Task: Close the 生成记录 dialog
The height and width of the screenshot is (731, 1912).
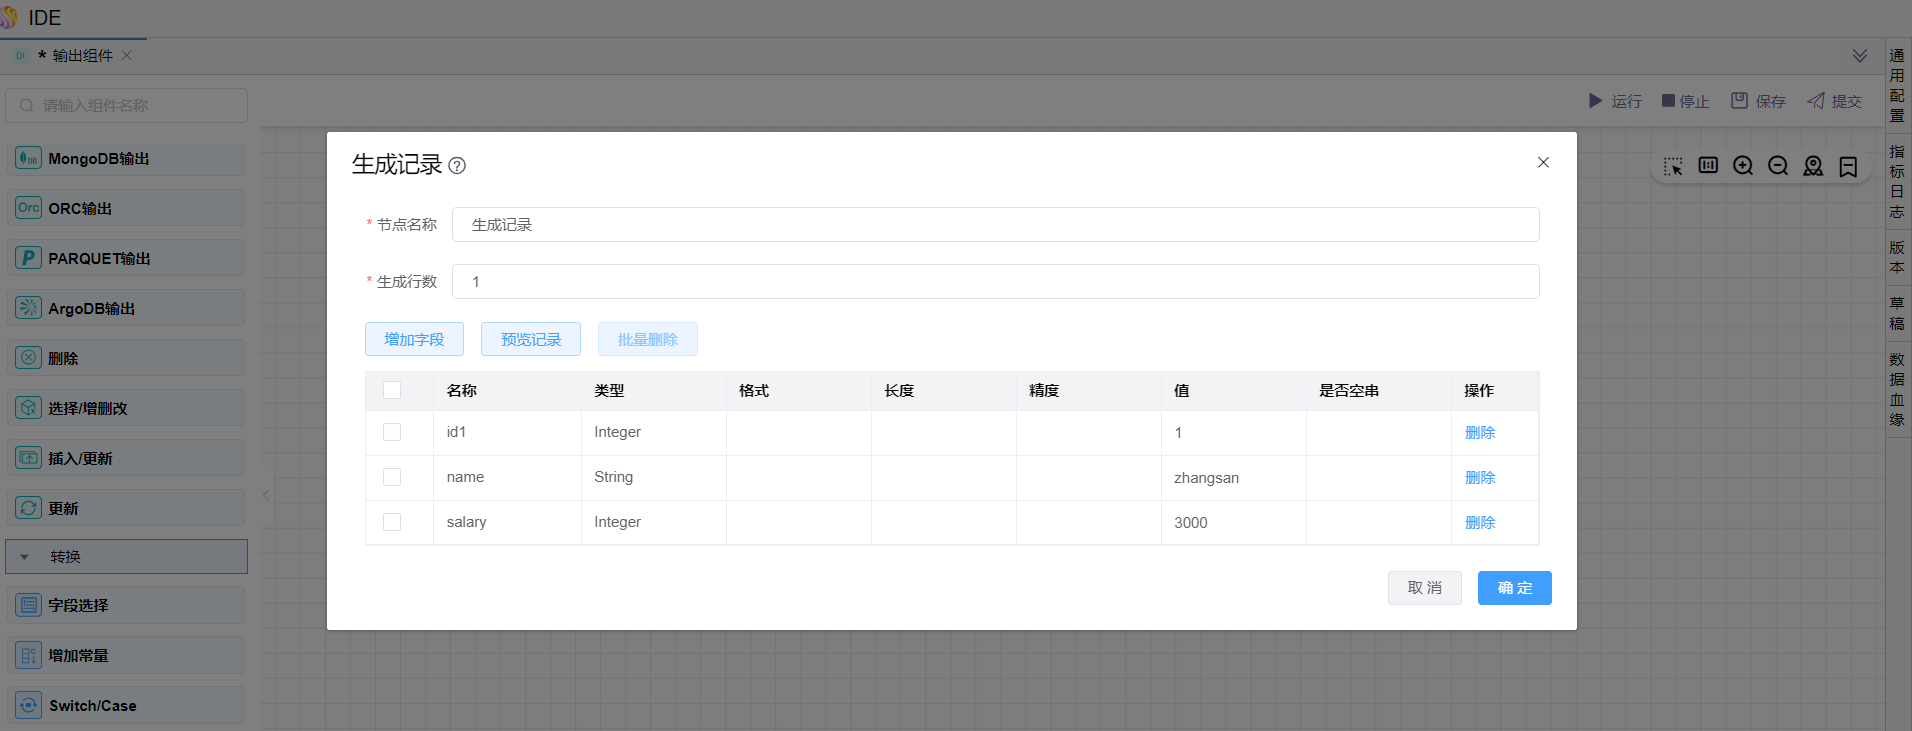Action: 1543,162
